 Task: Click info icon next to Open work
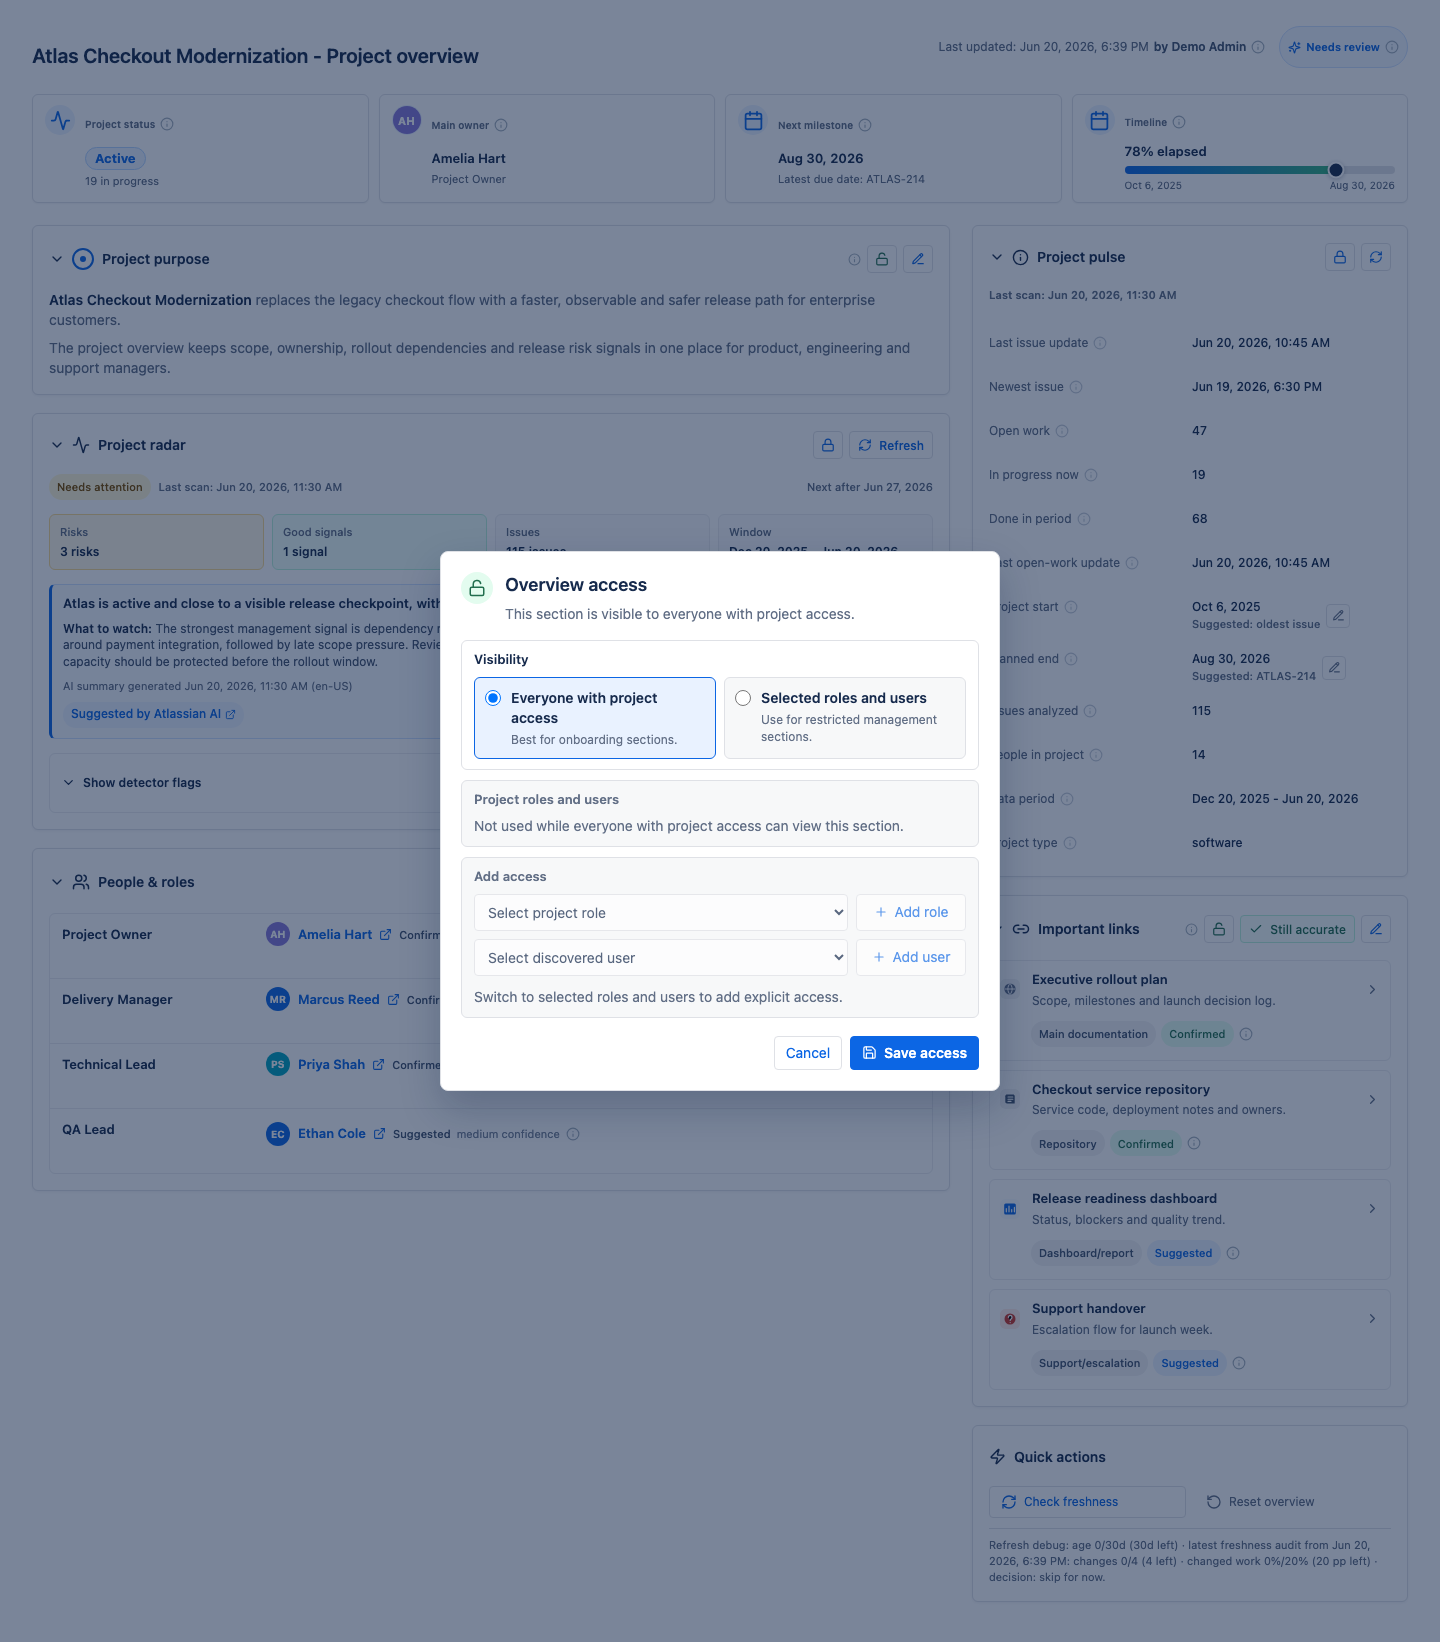point(1062,431)
